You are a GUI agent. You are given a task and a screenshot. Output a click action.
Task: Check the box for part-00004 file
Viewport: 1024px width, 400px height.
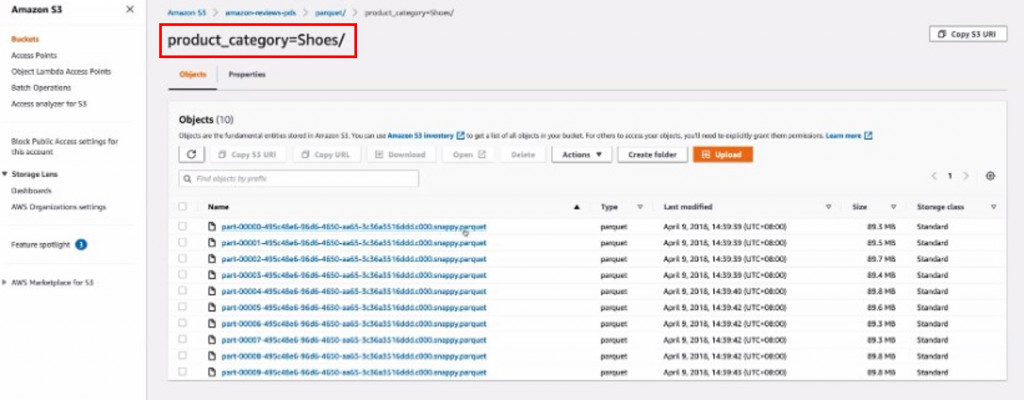click(x=183, y=291)
